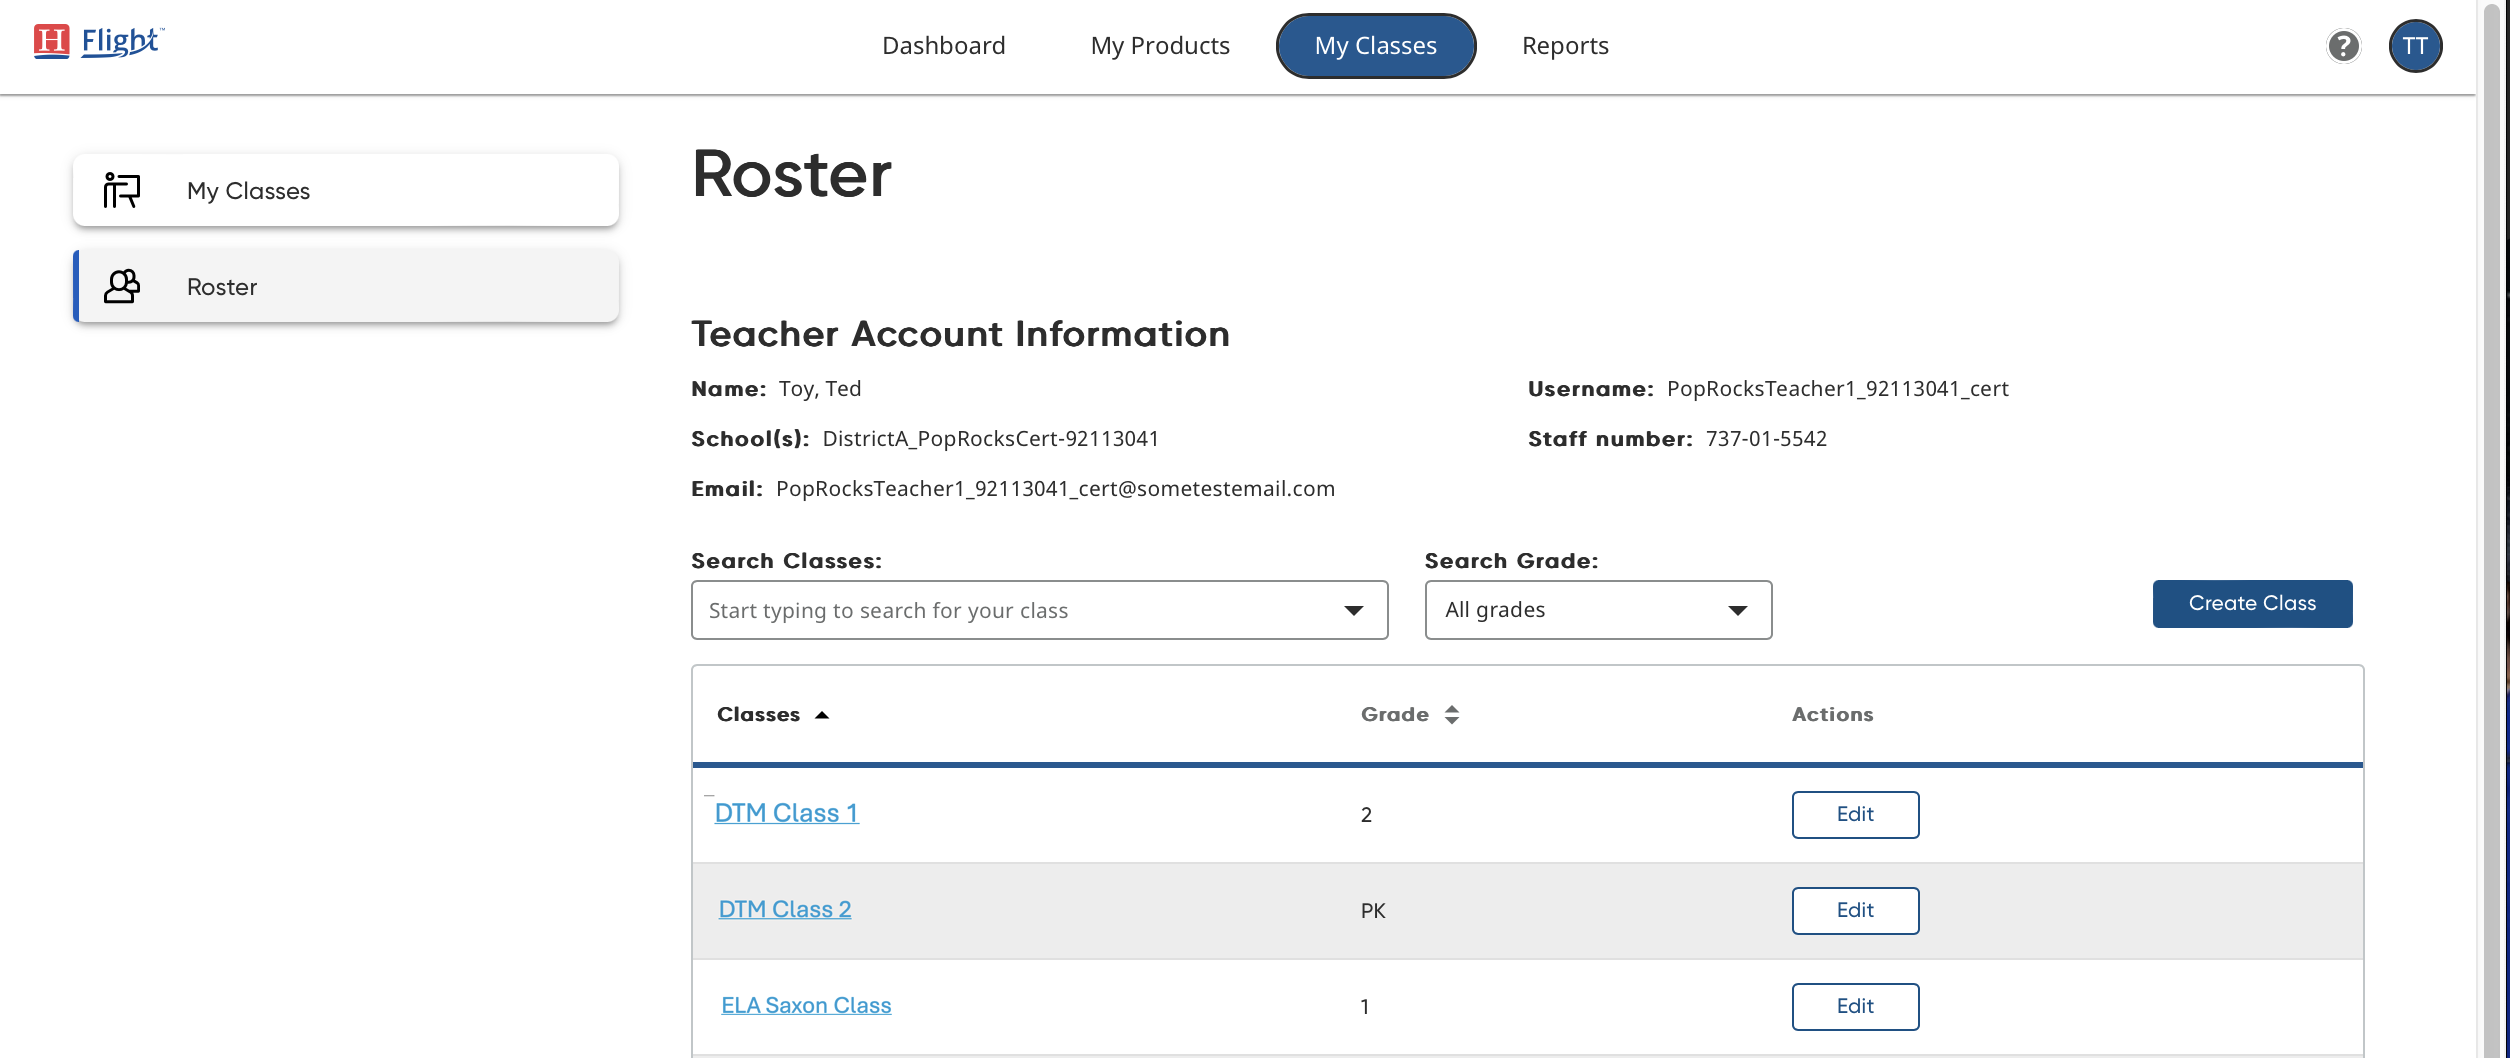Select the Roster people icon in sidebar
Screen dimensions: 2510x1058
(x=121, y=286)
